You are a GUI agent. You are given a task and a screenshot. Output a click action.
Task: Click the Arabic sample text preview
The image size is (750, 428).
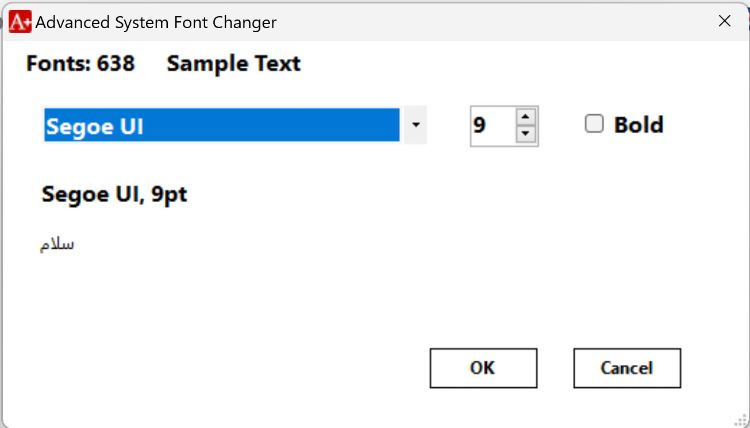point(57,244)
